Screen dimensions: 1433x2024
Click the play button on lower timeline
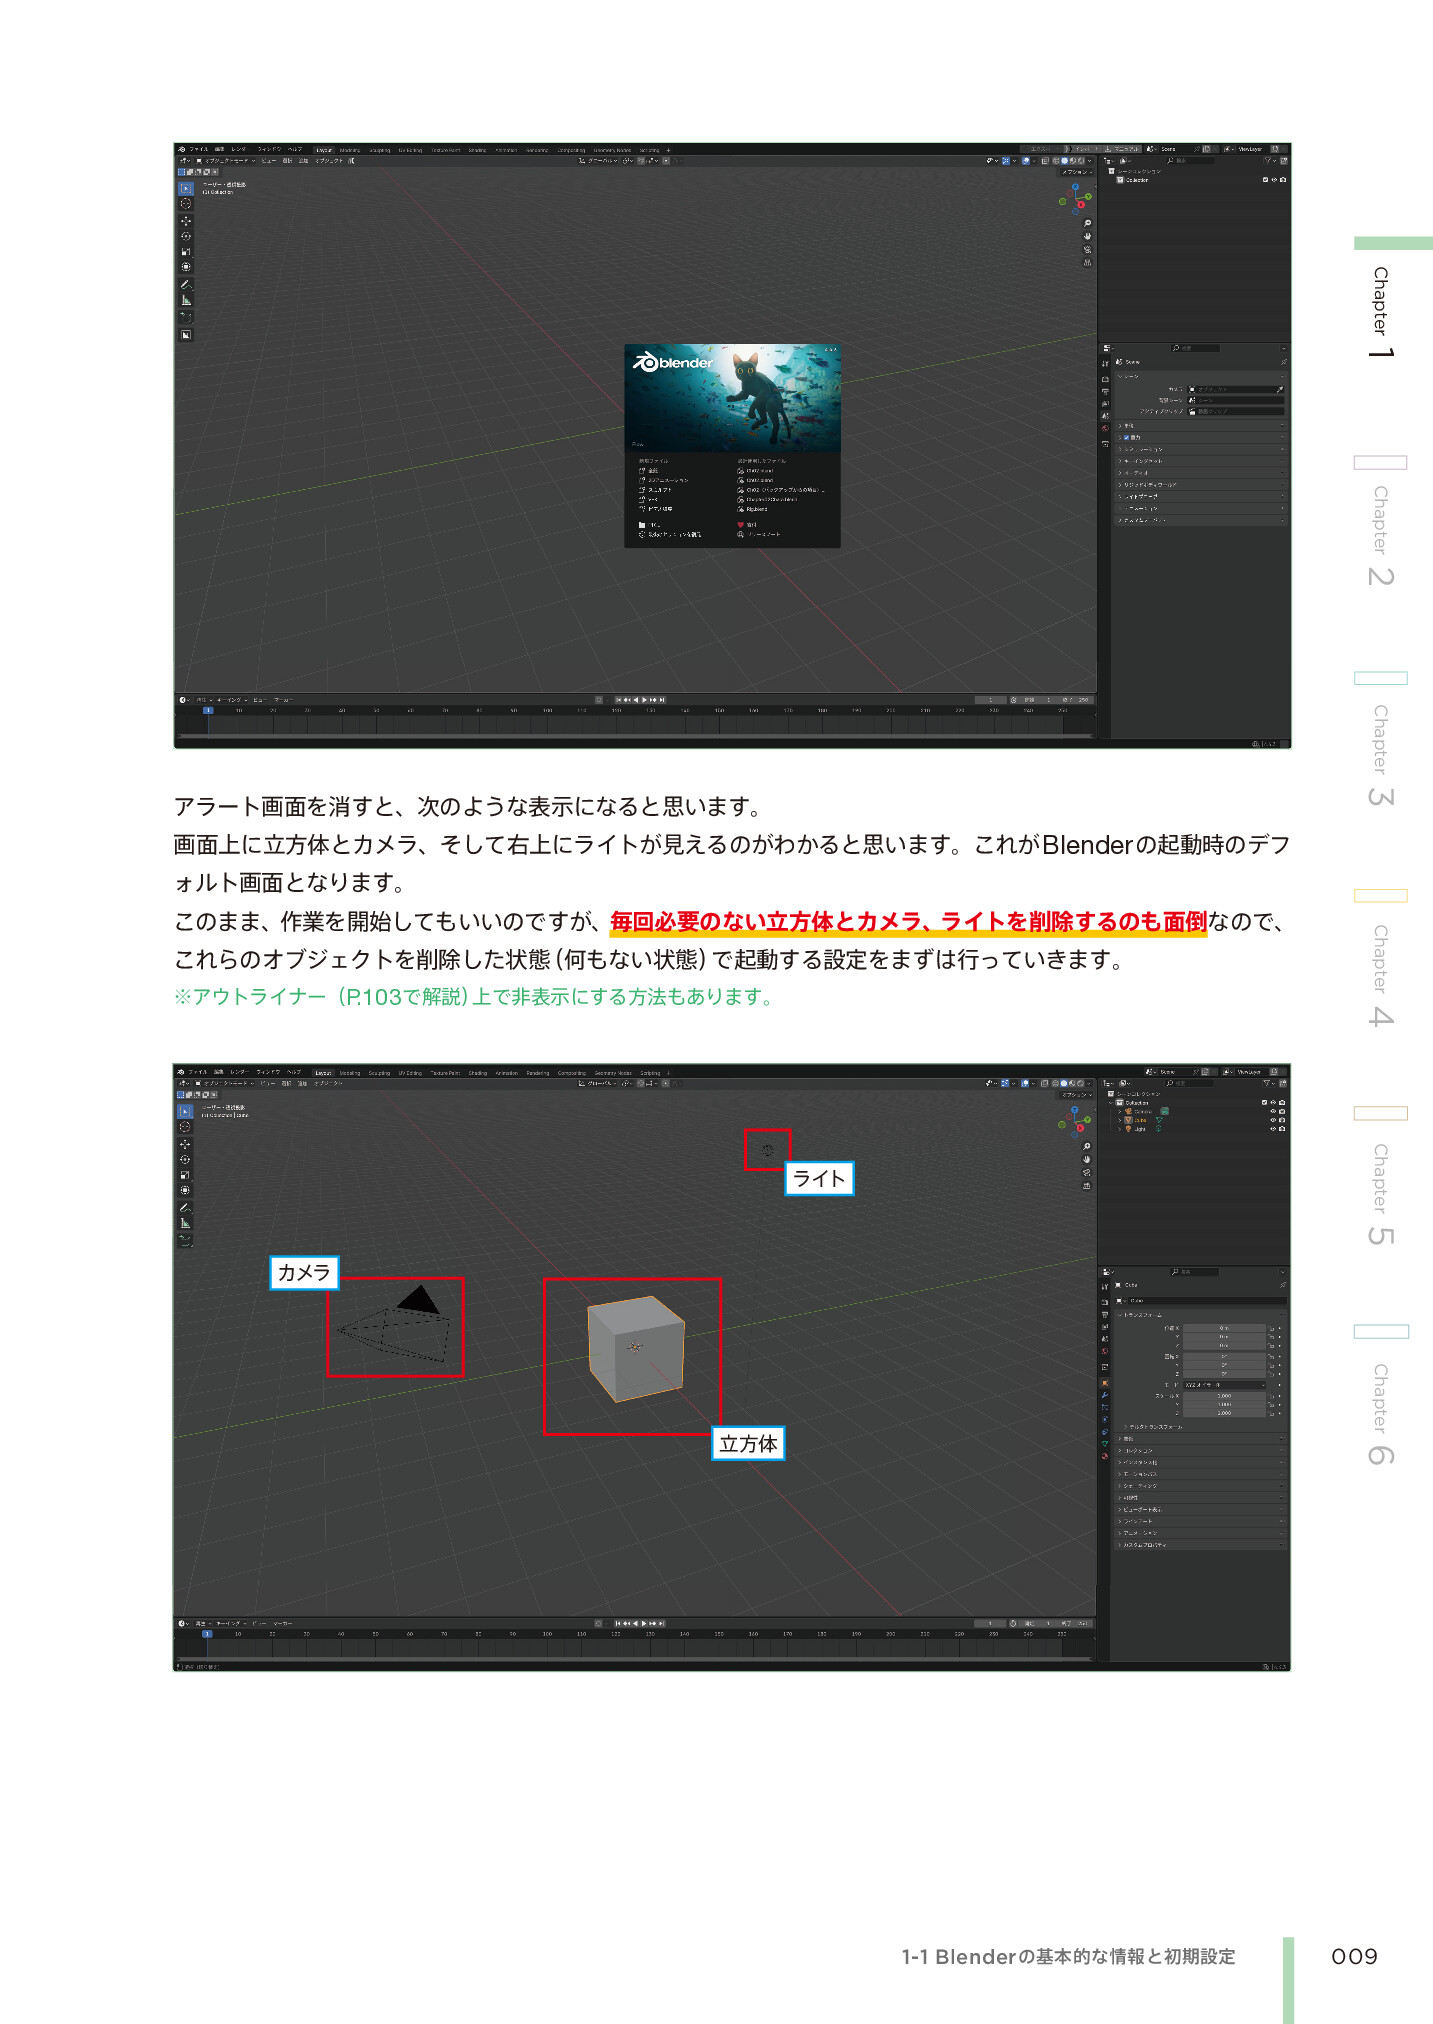644,1623
